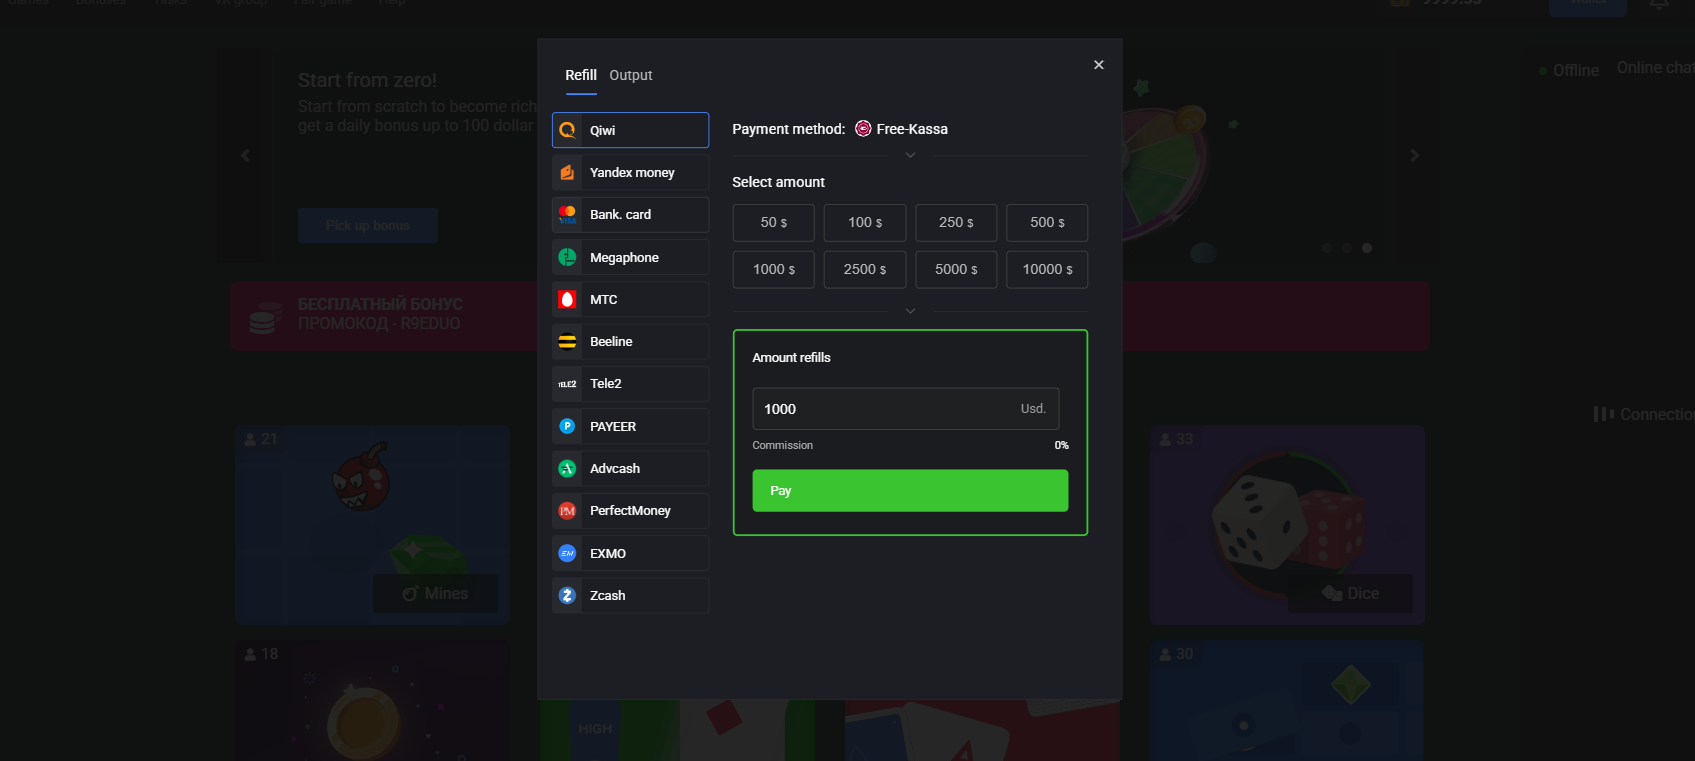1695x761 pixels.
Task: Open the Refill tab
Action: [580, 76]
